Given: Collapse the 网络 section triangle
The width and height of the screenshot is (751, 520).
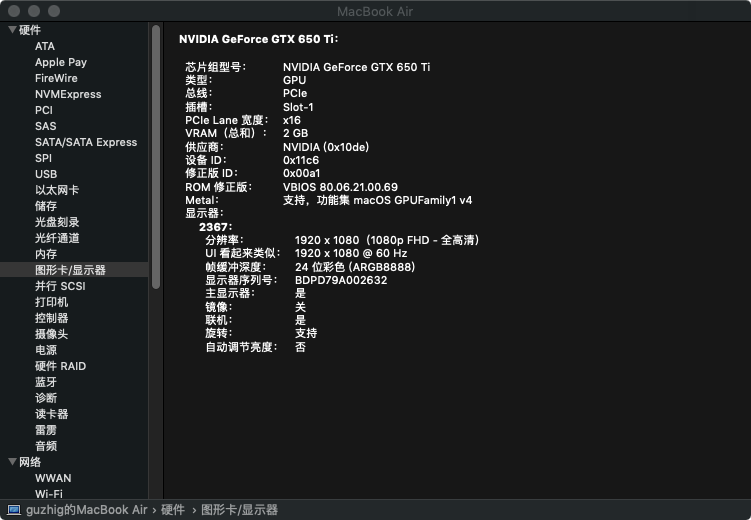Looking at the screenshot, I should tap(12, 462).
